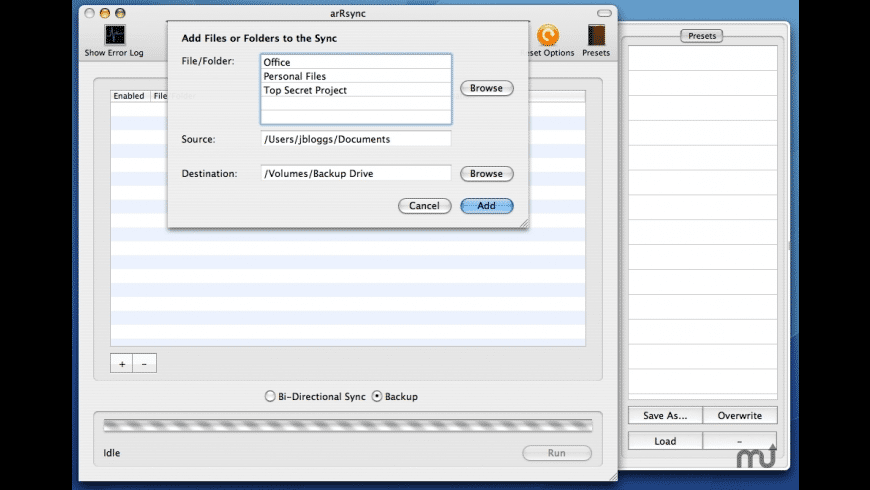Image resolution: width=870 pixels, height=490 pixels.
Task: Click Save As... in Presets drawer
Action: (x=665, y=416)
